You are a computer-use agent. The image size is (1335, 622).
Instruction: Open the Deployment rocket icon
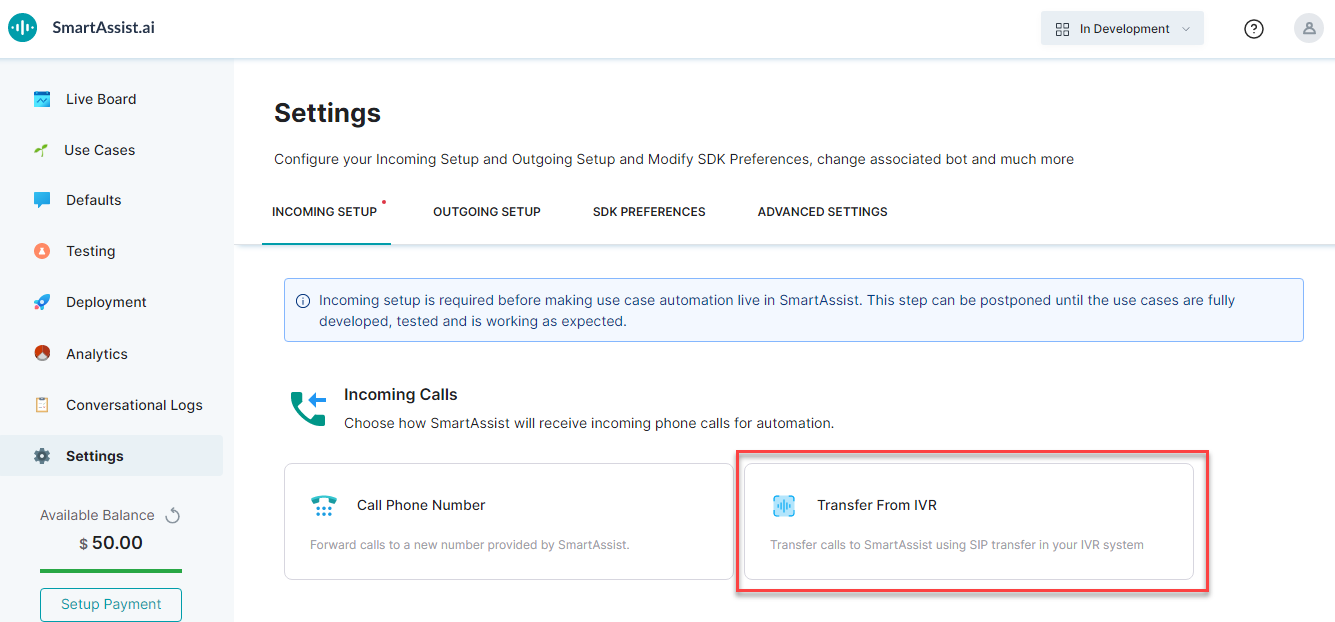pyautogui.click(x=42, y=302)
